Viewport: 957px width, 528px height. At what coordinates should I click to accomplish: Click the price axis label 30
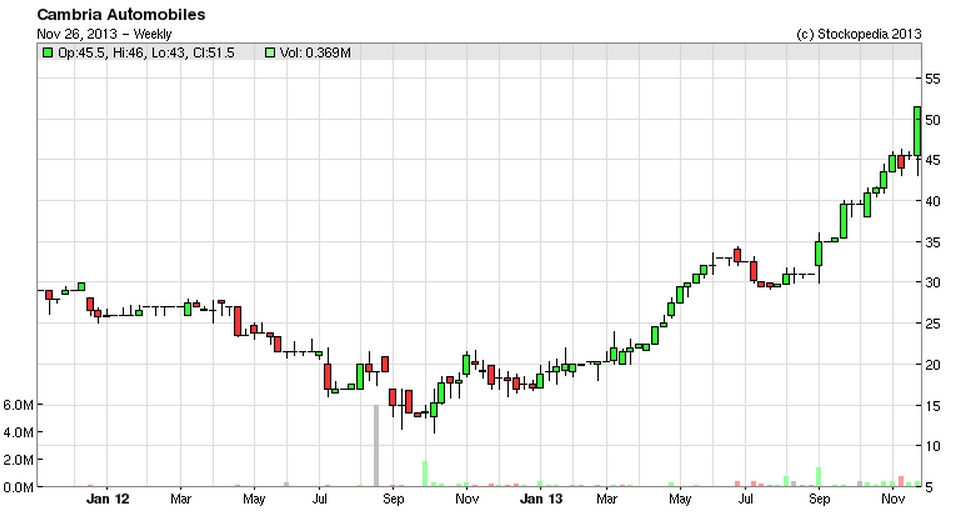[x=933, y=283]
